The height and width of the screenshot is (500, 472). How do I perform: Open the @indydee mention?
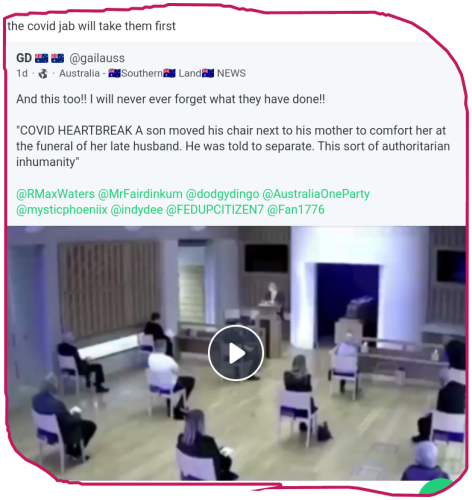click(x=136, y=210)
